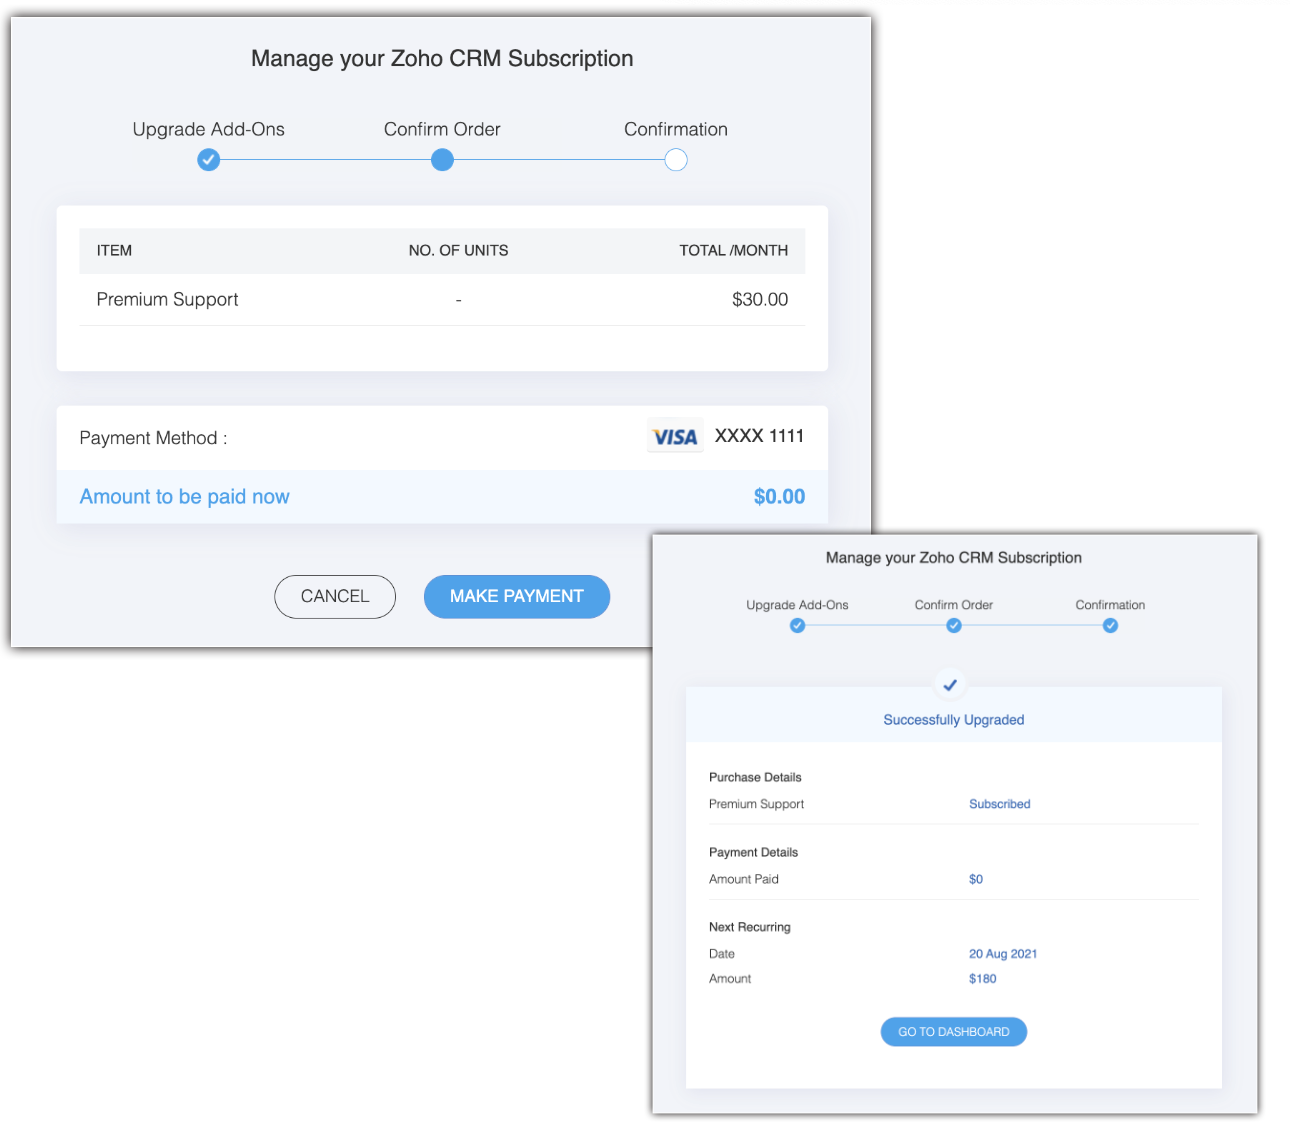Click the MAKE PAYMENT button
Viewport: 1290px width, 1132px height.
click(517, 596)
